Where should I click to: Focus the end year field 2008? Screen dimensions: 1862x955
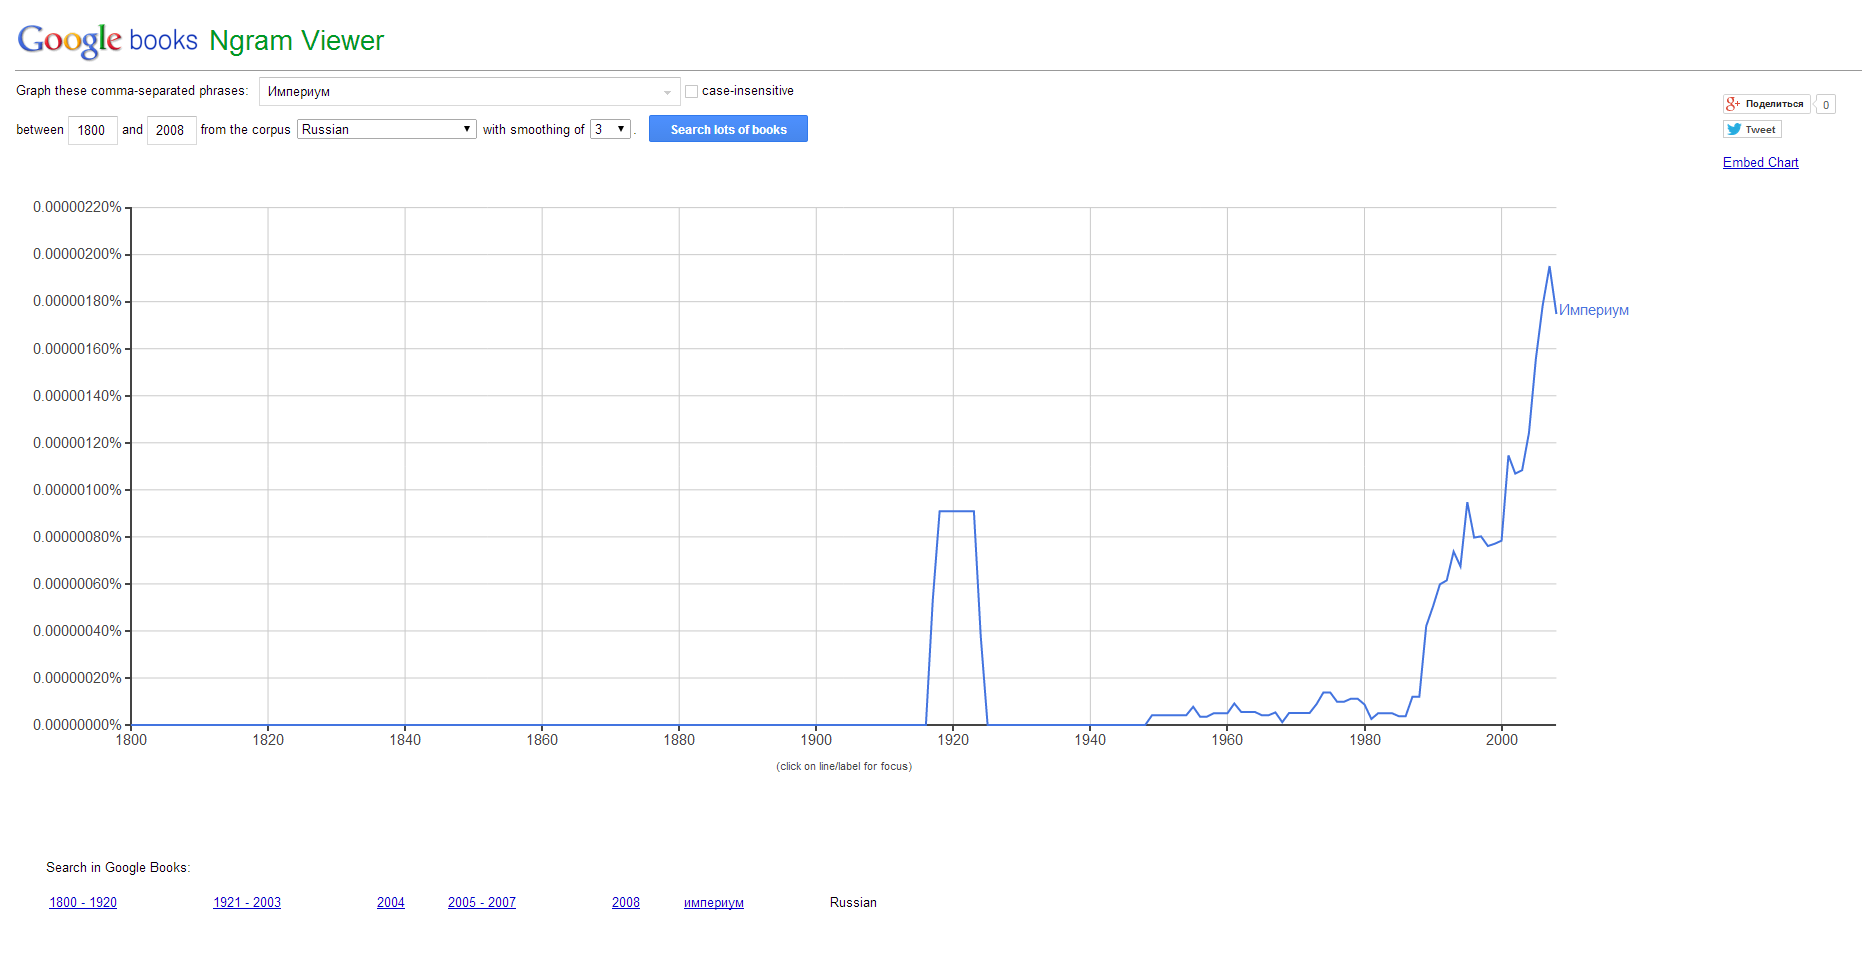coord(171,130)
